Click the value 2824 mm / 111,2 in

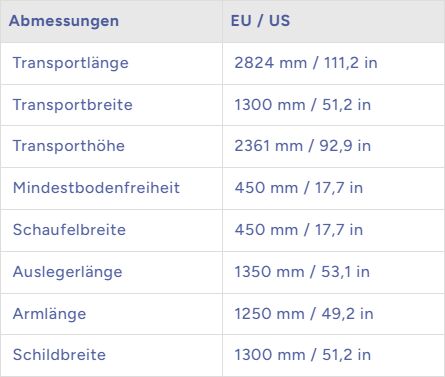pyautogui.click(x=306, y=63)
